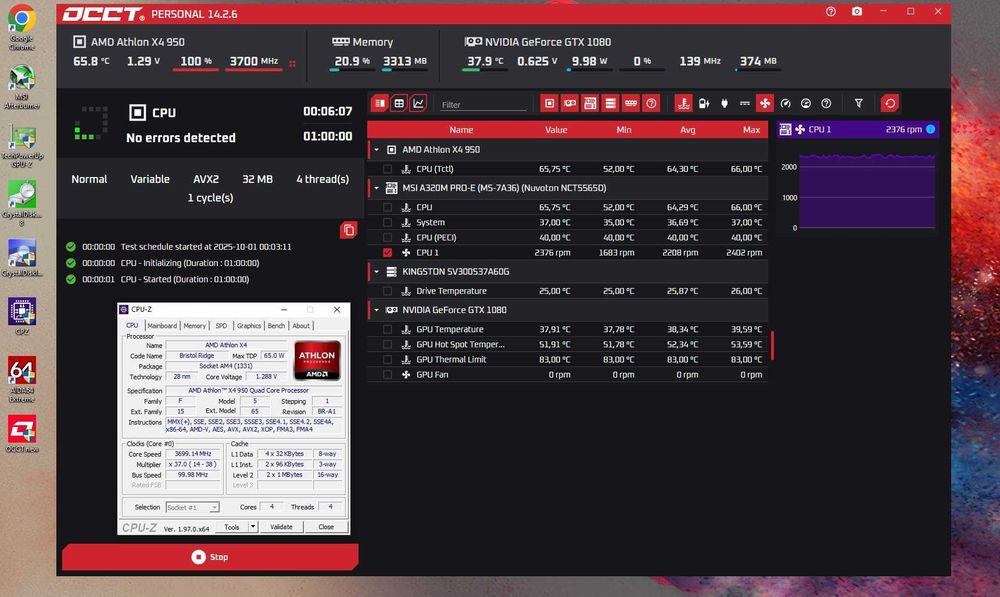Collapse the MSI A320M PRO-E group
Screen dimensions: 1000x597
pyautogui.click(x=376, y=188)
